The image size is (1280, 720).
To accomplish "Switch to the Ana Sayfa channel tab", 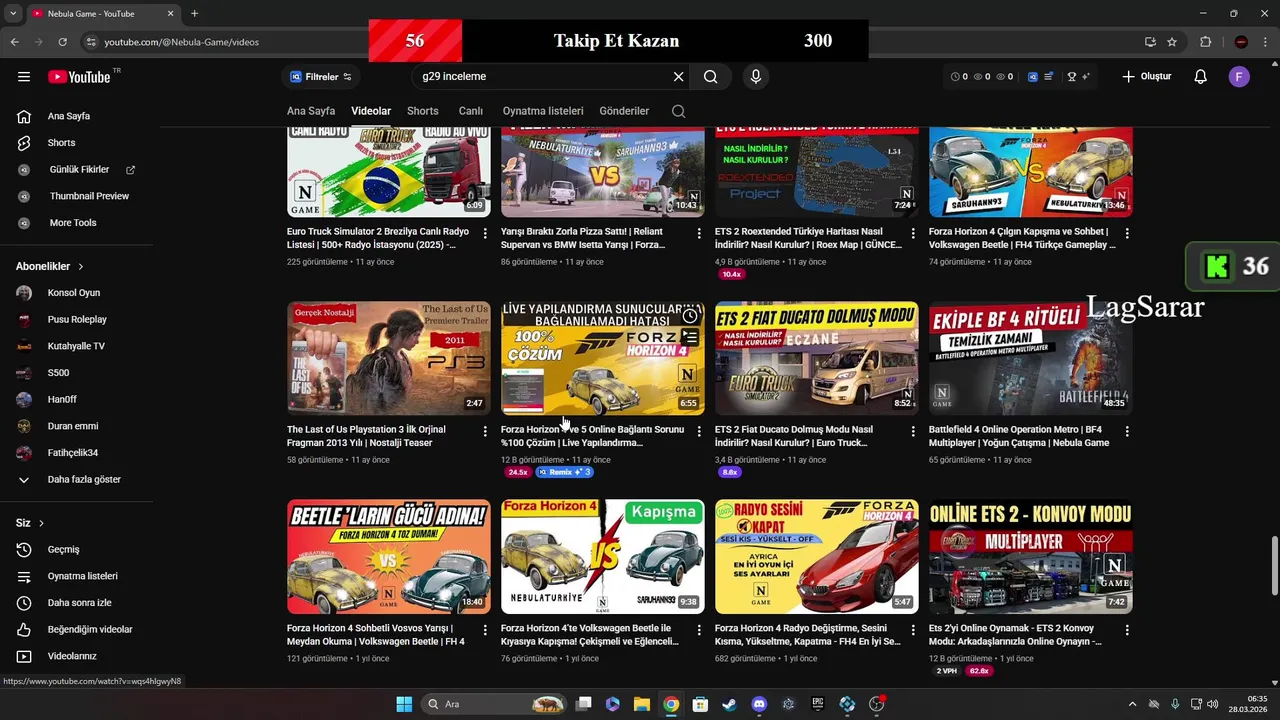I will pyautogui.click(x=311, y=111).
